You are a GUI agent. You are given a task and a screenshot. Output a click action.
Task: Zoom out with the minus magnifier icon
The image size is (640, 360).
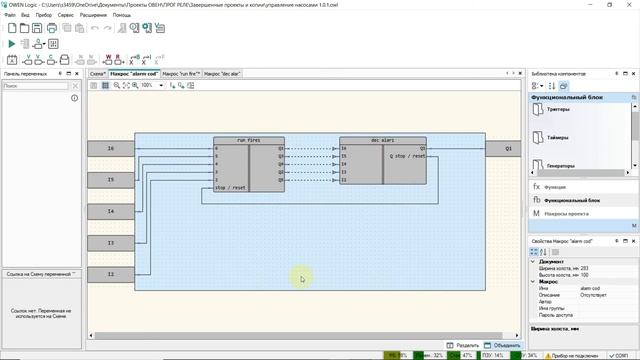tap(117, 85)
